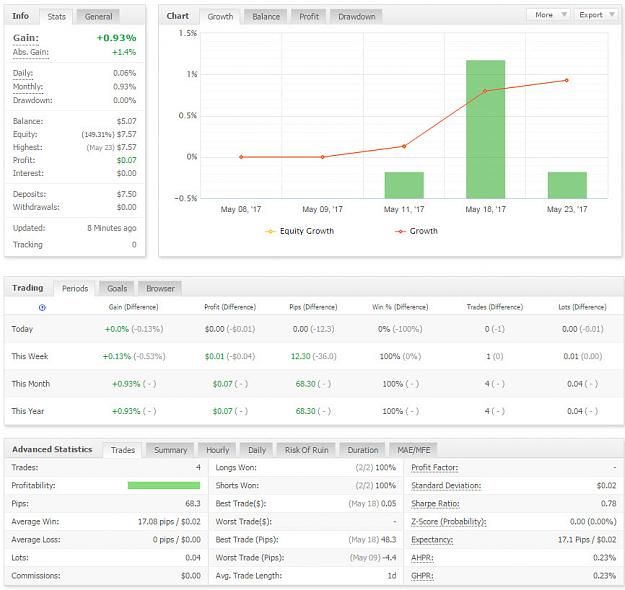Image resolution: width=625 pixels, height=590 pixels.
Task: Click the Lots (Difference) column header
Action: pyautogui.click(x=582, y=307)
